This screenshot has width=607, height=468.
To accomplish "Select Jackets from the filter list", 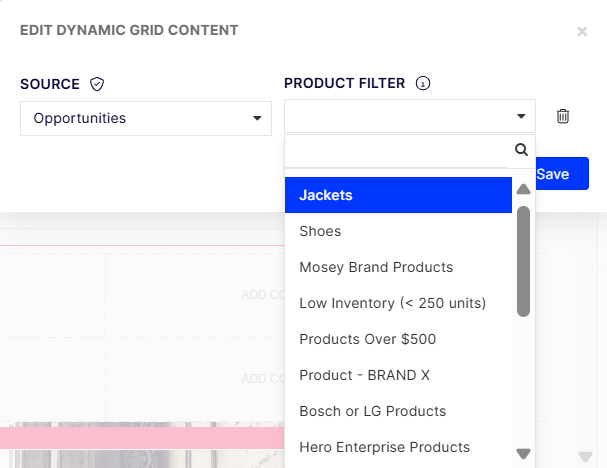I will 398,195.
